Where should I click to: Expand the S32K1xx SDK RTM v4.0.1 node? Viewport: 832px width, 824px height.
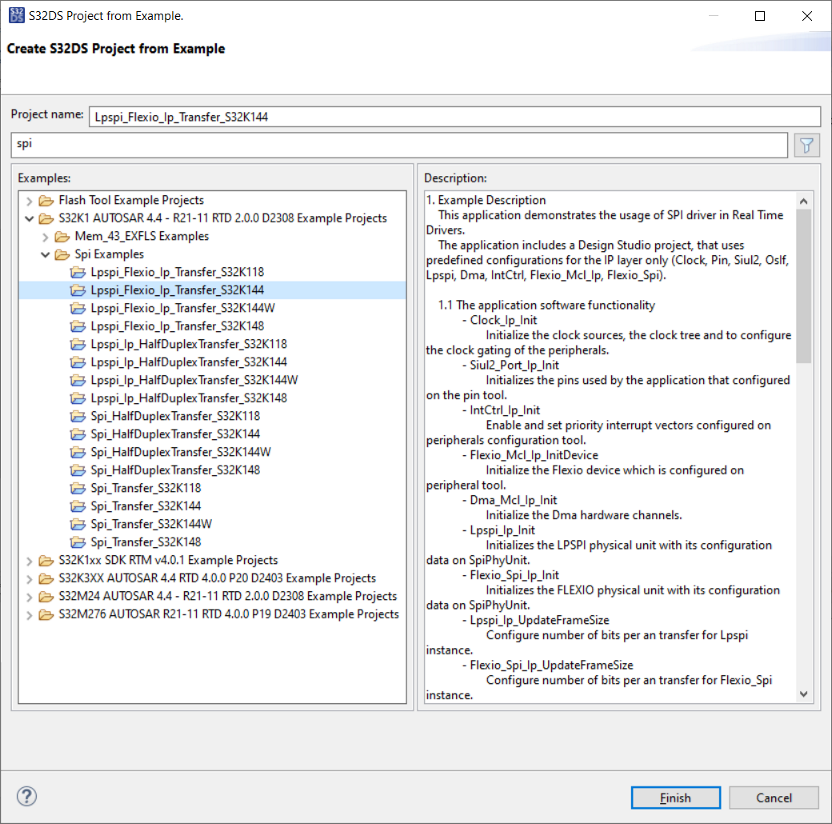pos(30,560)
